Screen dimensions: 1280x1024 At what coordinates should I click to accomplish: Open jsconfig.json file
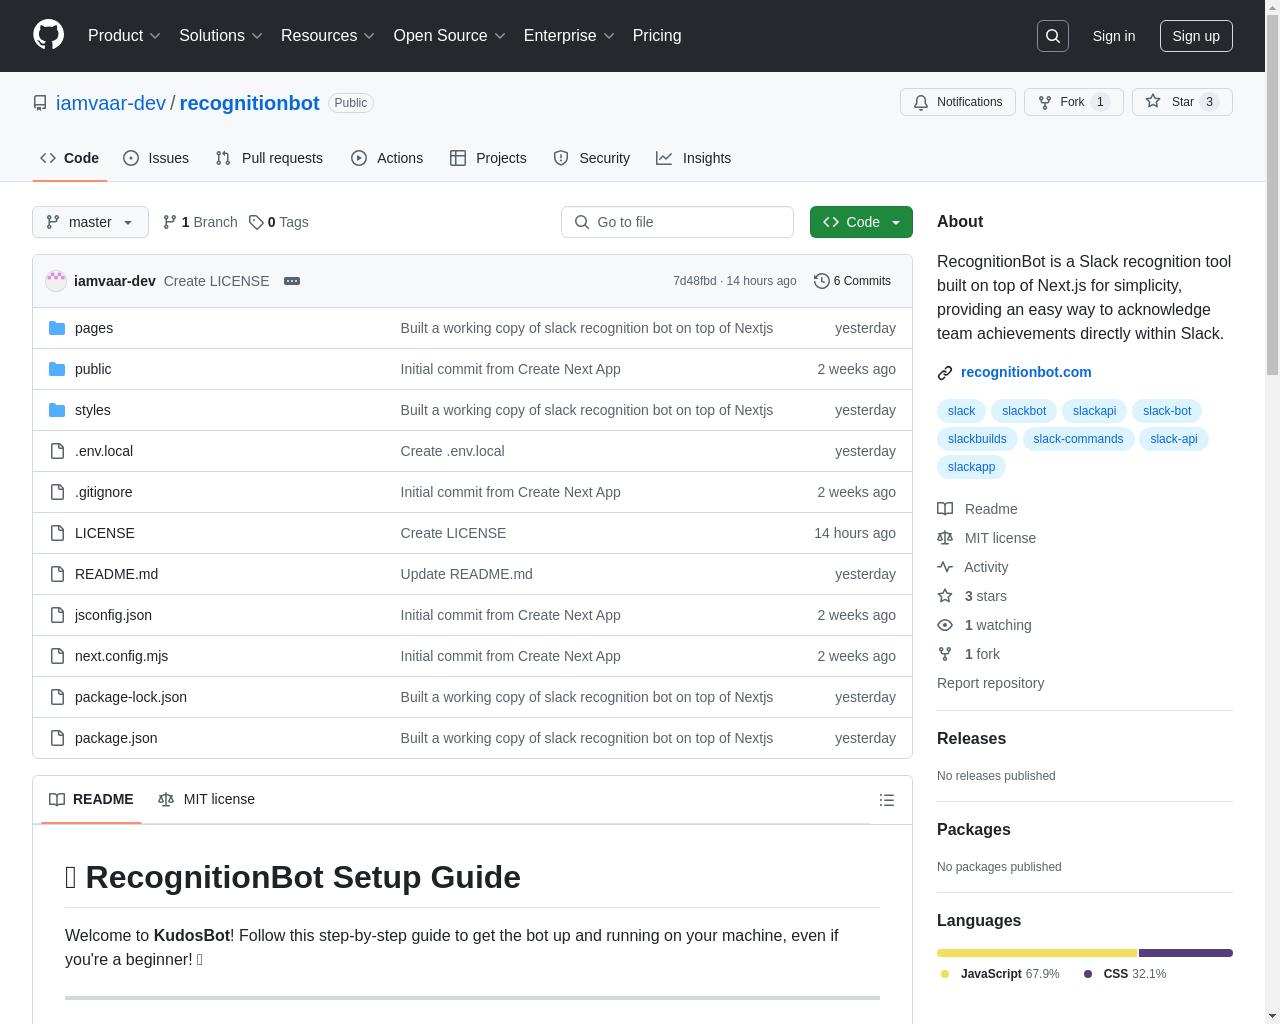pyautogui.click(x=113, y=615)
